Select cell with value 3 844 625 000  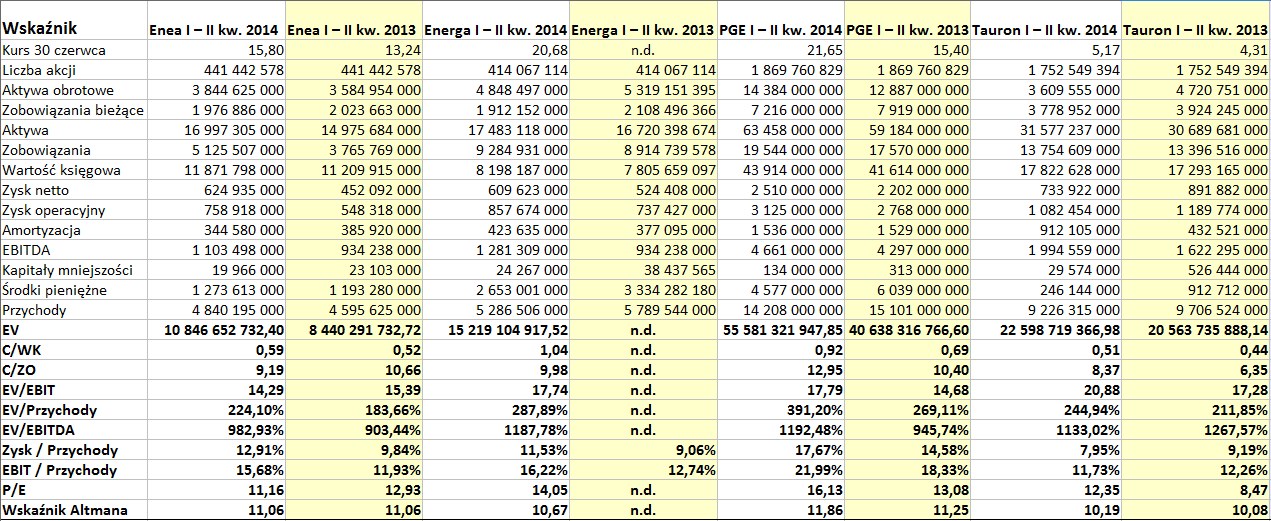[x=216, y=90]
